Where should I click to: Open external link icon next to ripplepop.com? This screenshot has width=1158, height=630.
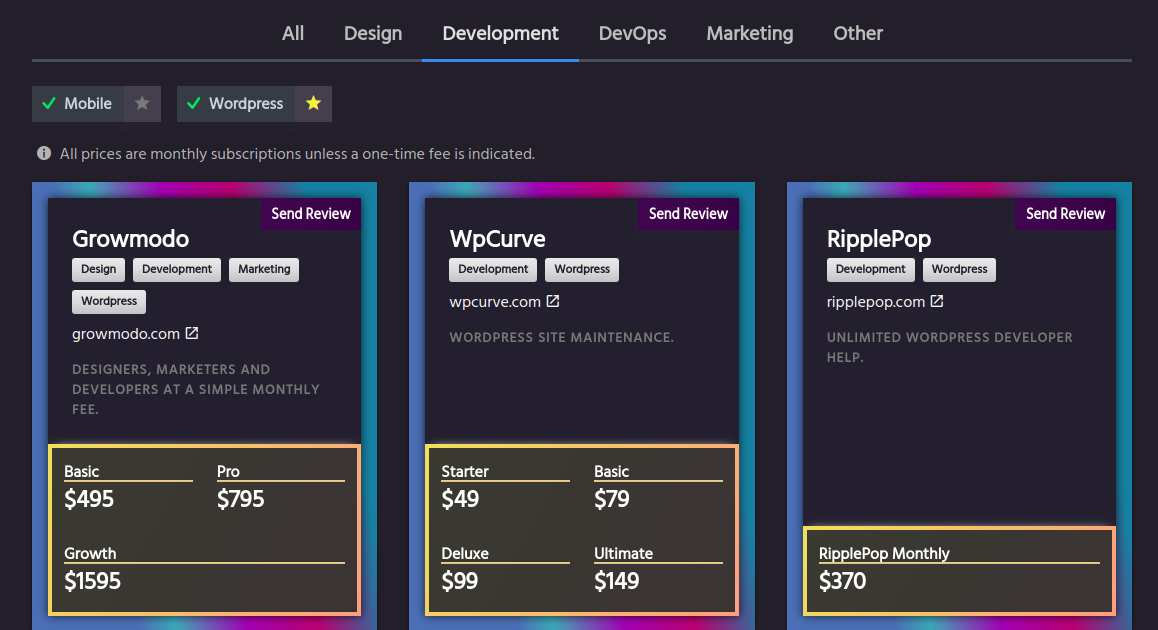[937, 301]
